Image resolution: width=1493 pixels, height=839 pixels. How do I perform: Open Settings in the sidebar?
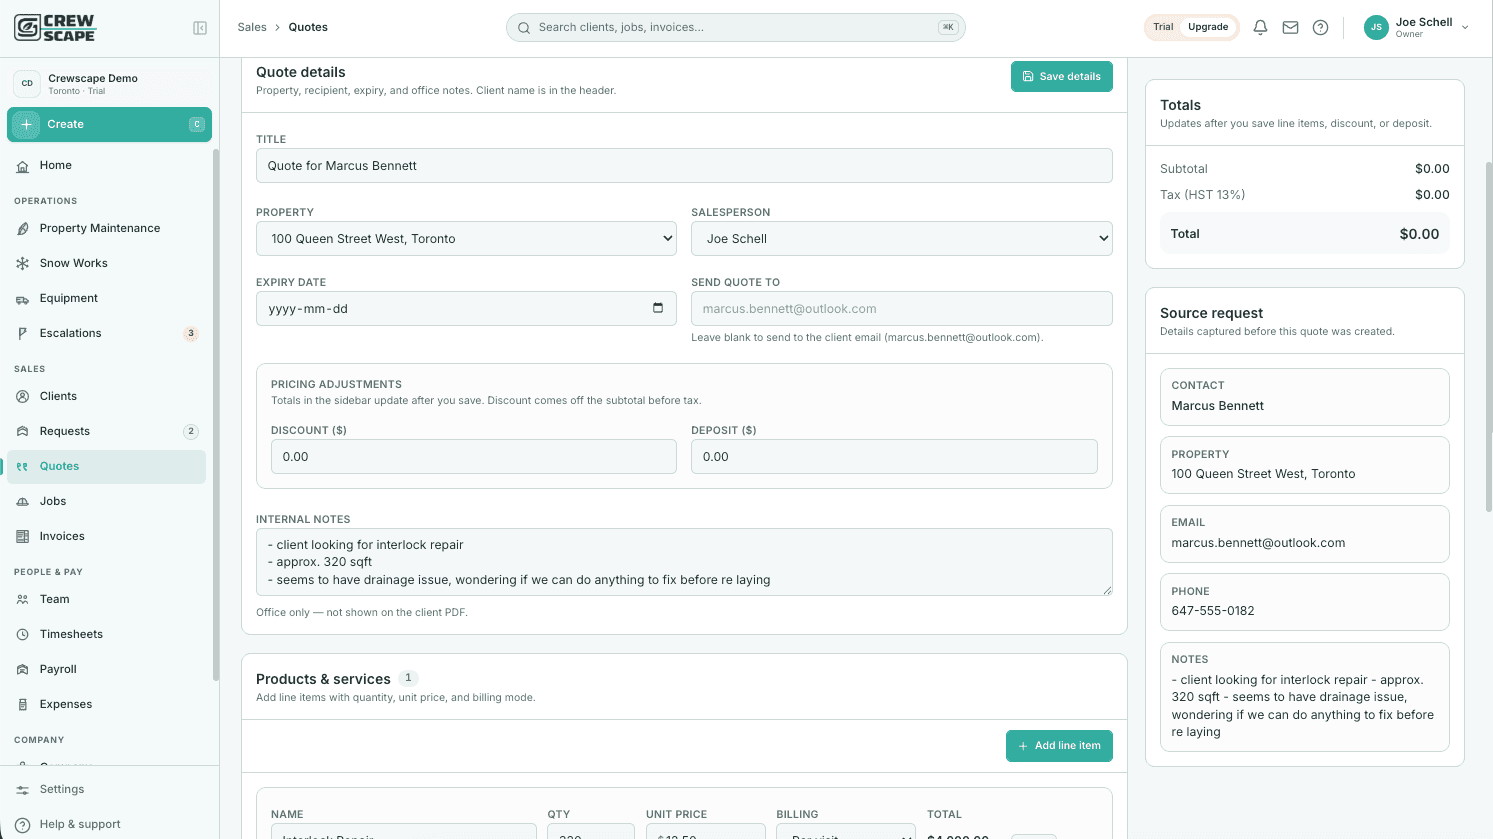coord(107,790)
